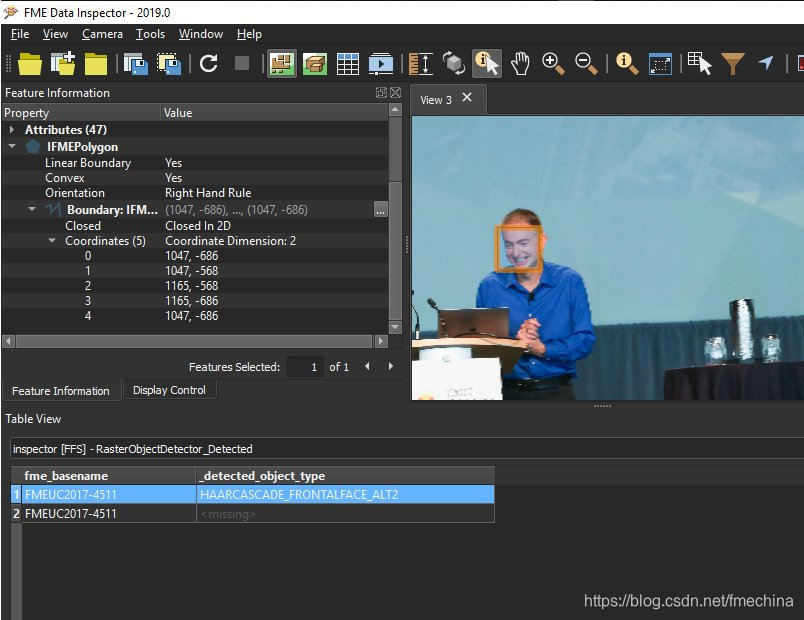
Task: Click the vertical scrollbar up arrow
Action: point(395,110)
